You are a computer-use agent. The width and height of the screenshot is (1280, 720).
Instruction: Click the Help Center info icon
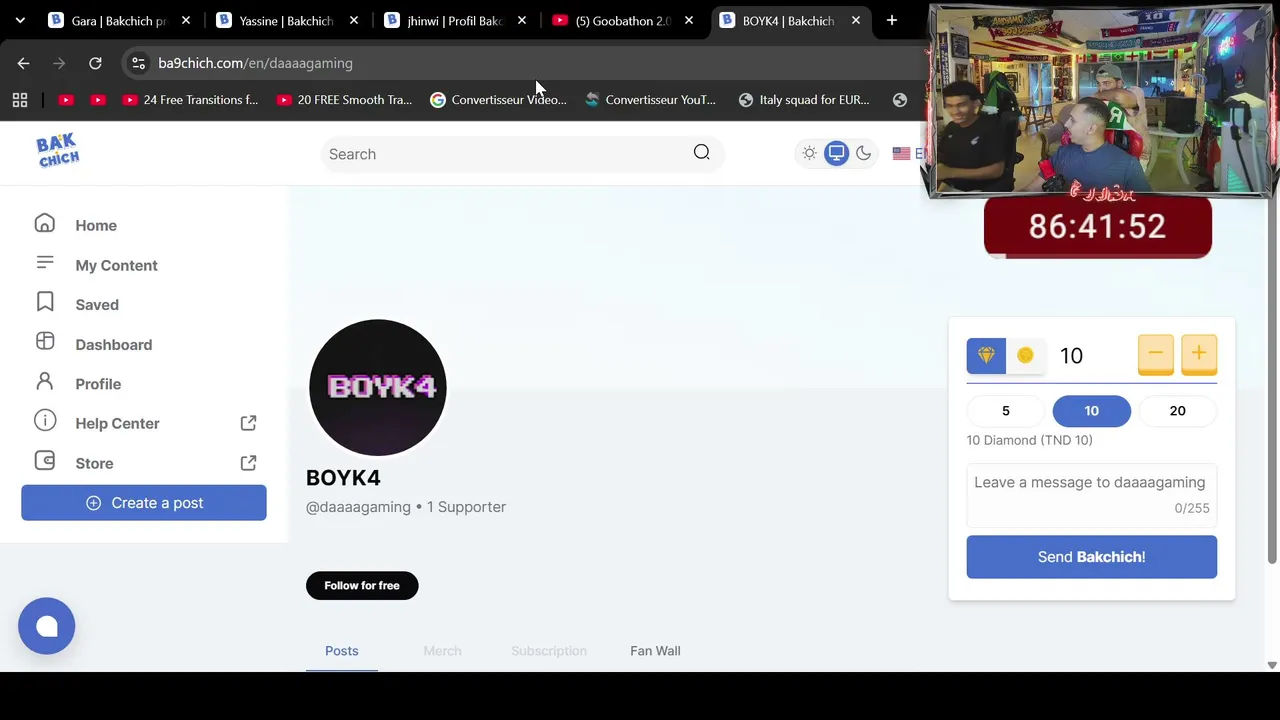coord(45,421)
